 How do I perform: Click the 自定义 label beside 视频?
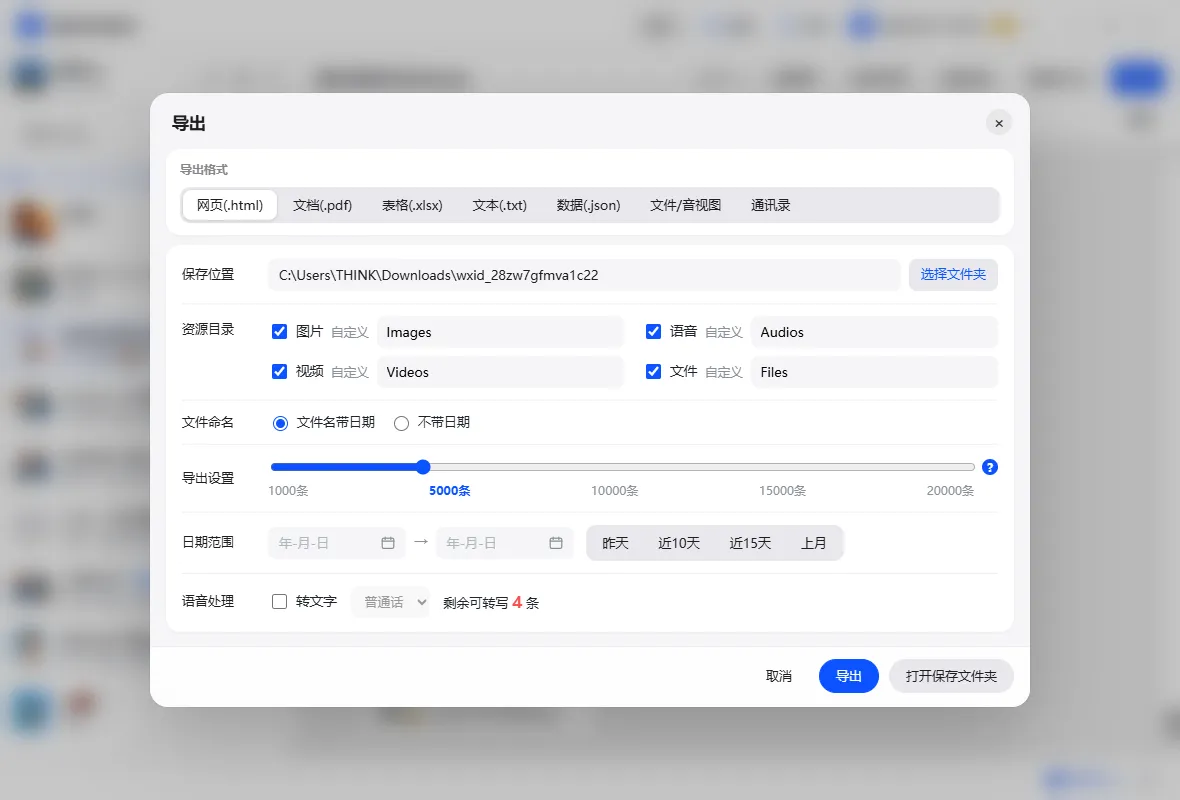(x=350, y=372)
